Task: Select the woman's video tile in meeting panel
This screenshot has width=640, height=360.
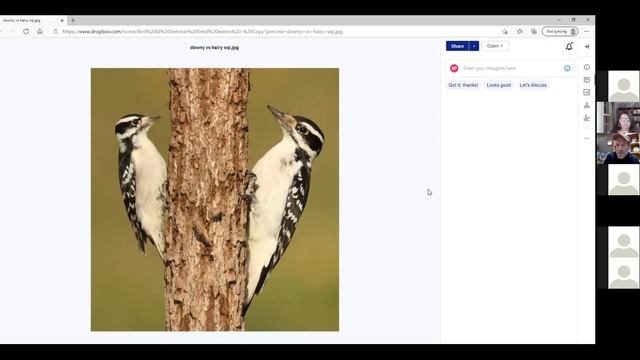Action: pyautogui.click(x=618, y=117)
